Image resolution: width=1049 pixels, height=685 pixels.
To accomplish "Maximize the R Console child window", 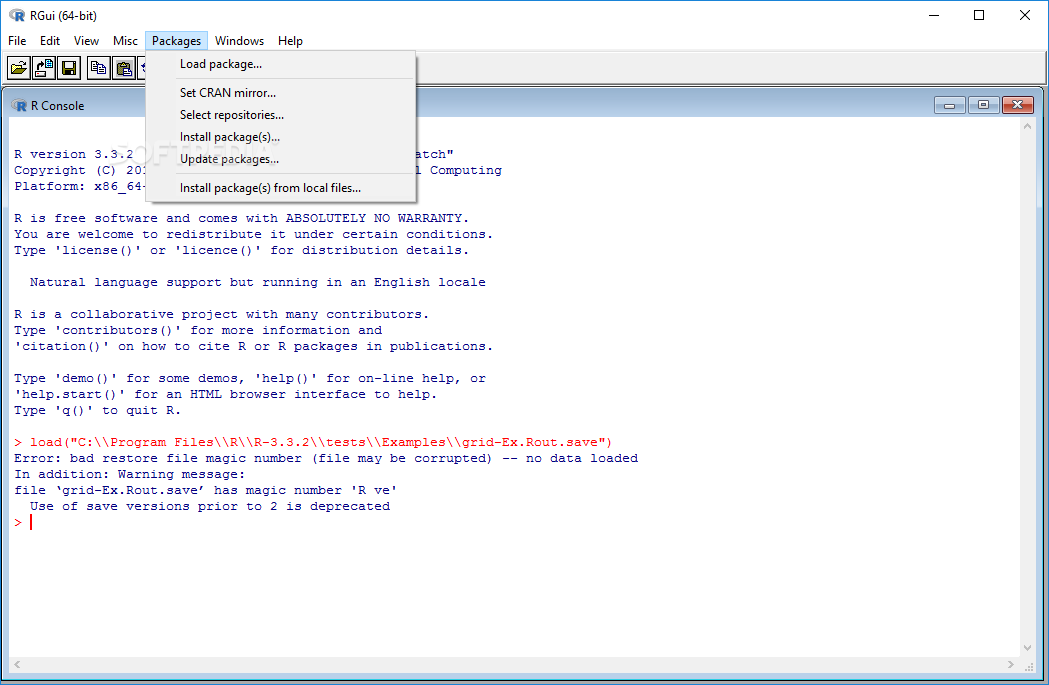I will [x=983, y=105].
